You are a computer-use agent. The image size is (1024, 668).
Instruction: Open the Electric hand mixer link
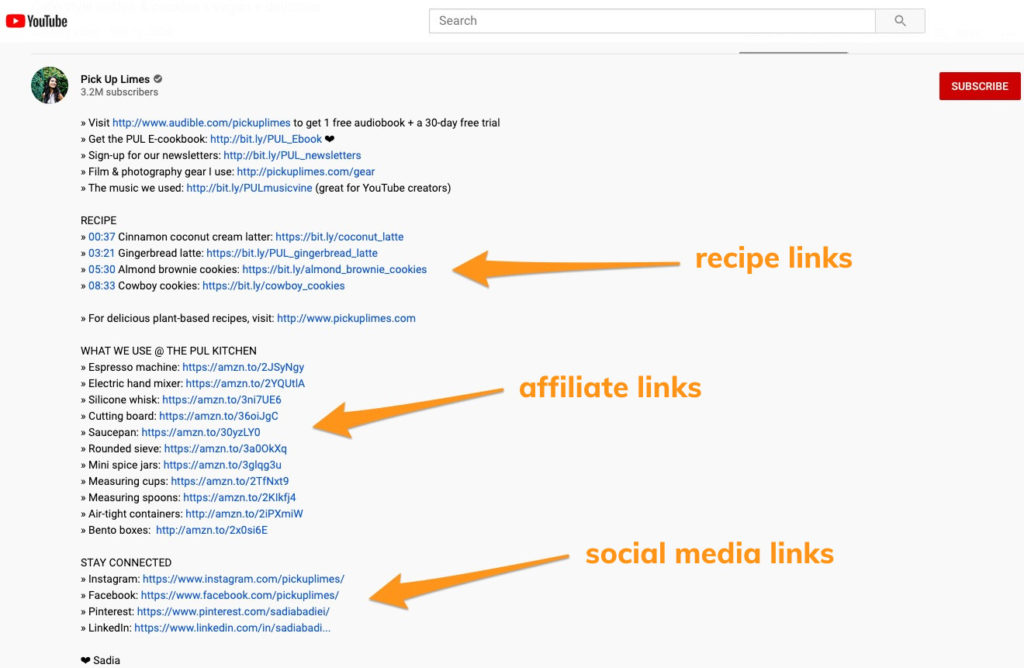[245, 384]
